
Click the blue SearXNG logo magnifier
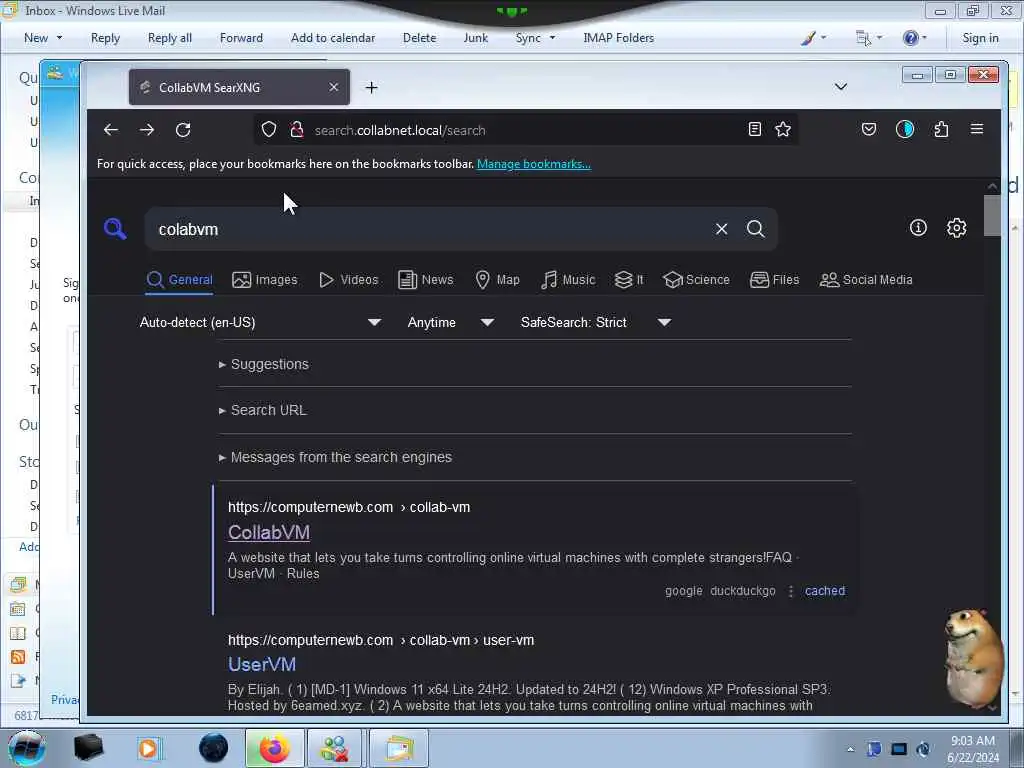tap(115, 229)
